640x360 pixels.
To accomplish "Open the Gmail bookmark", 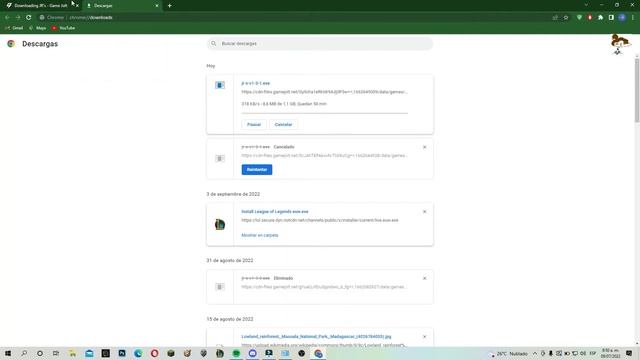I will tap(14, 28).
